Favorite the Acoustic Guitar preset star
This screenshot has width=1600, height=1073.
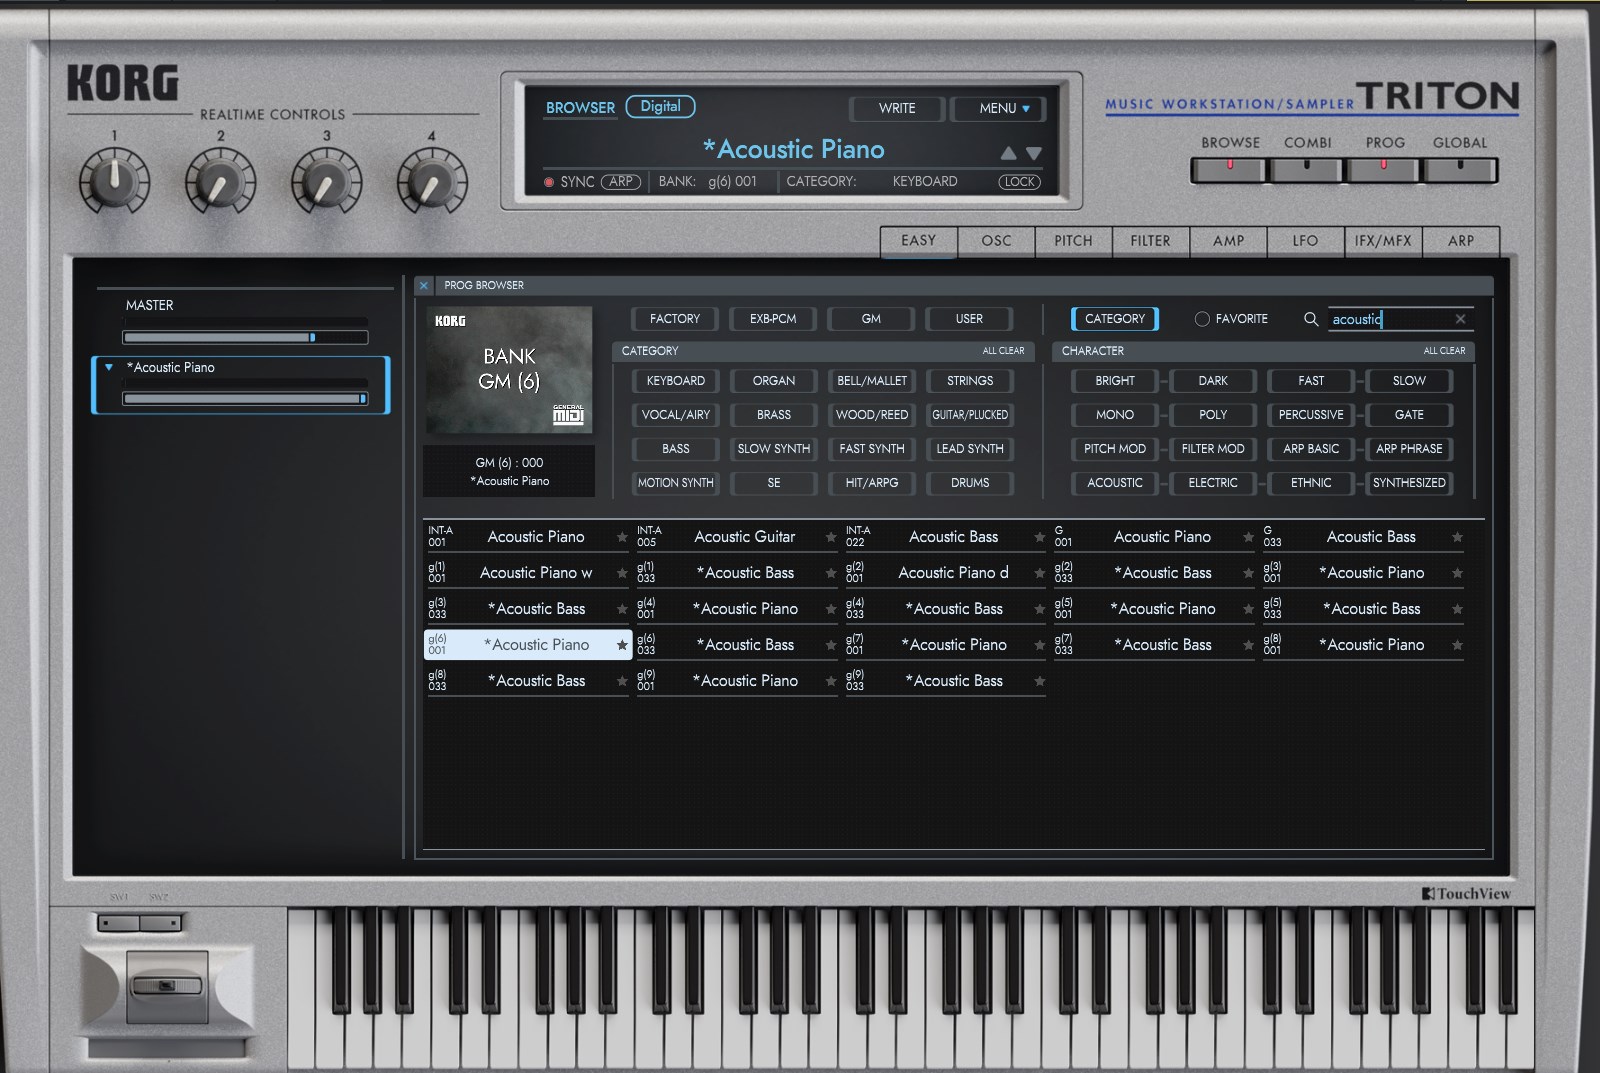pos(831,537)
